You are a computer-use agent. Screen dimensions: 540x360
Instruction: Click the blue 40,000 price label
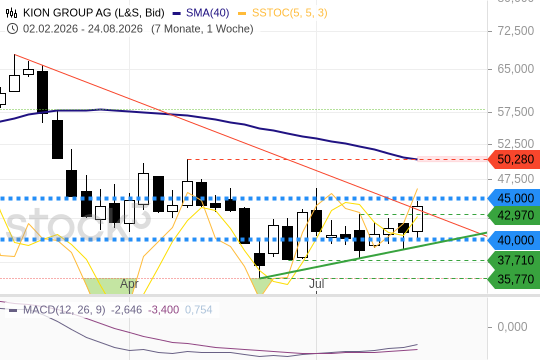pos(514,240)
